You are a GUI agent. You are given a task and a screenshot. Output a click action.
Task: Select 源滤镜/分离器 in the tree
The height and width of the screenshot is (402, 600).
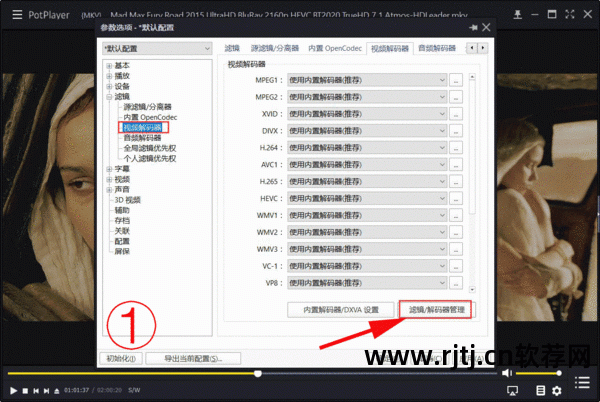tap(147, 107)
